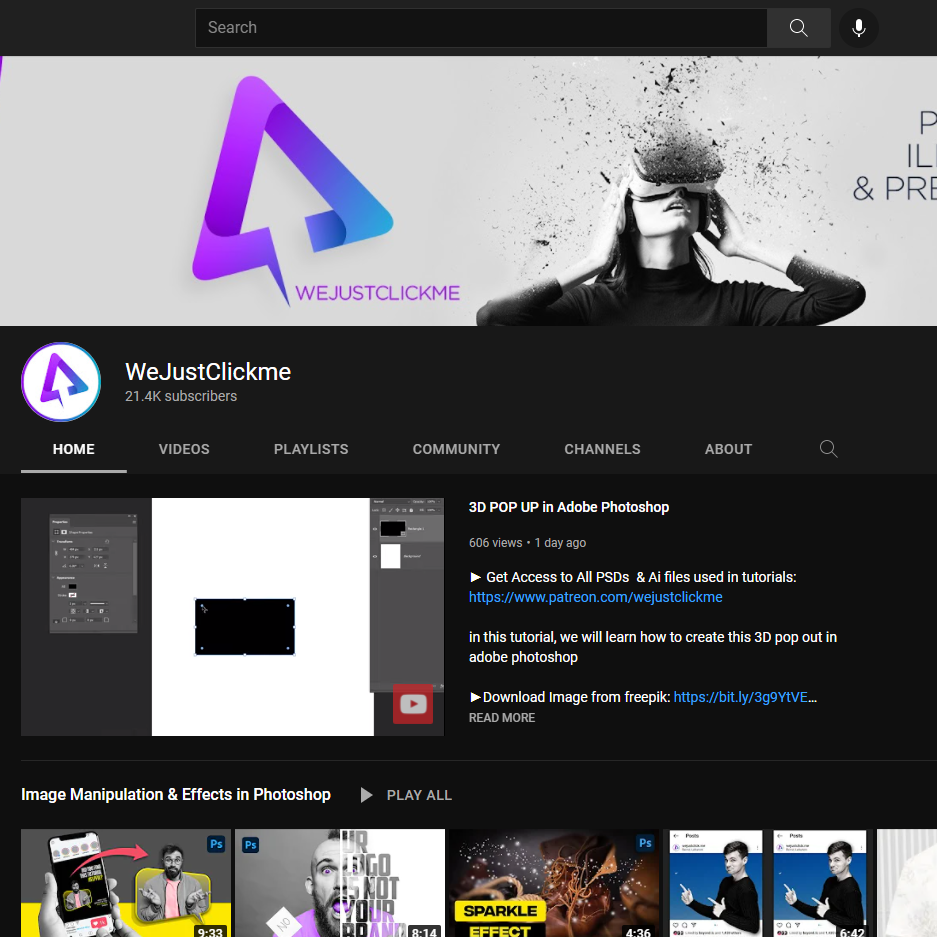Click the 606 views text

(x=495, y=543)
